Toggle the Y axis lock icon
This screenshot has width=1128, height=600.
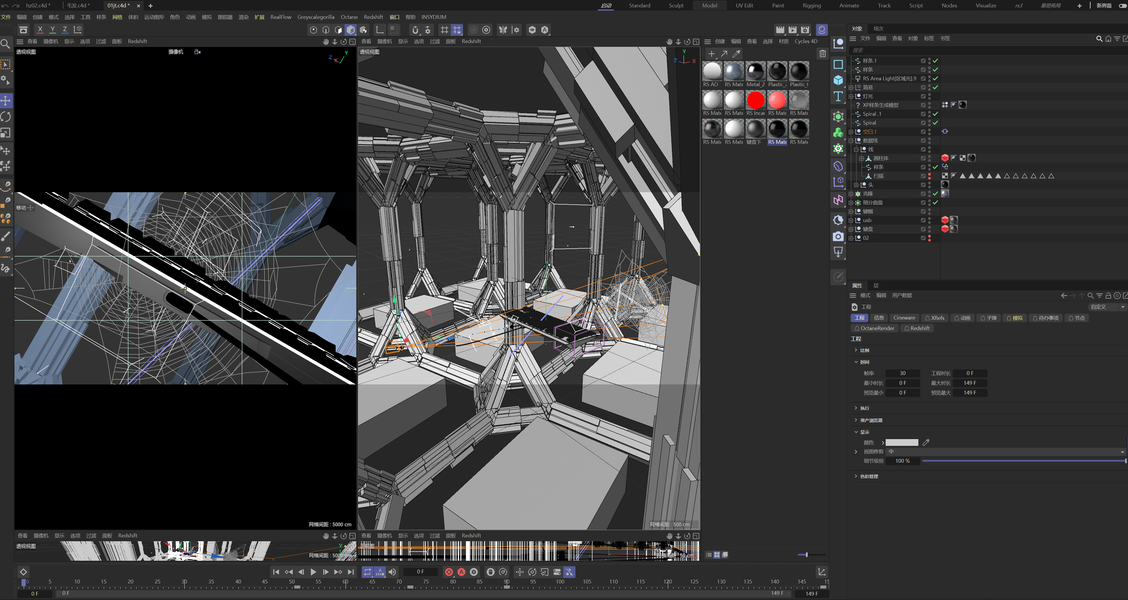(x=53, y=29)
